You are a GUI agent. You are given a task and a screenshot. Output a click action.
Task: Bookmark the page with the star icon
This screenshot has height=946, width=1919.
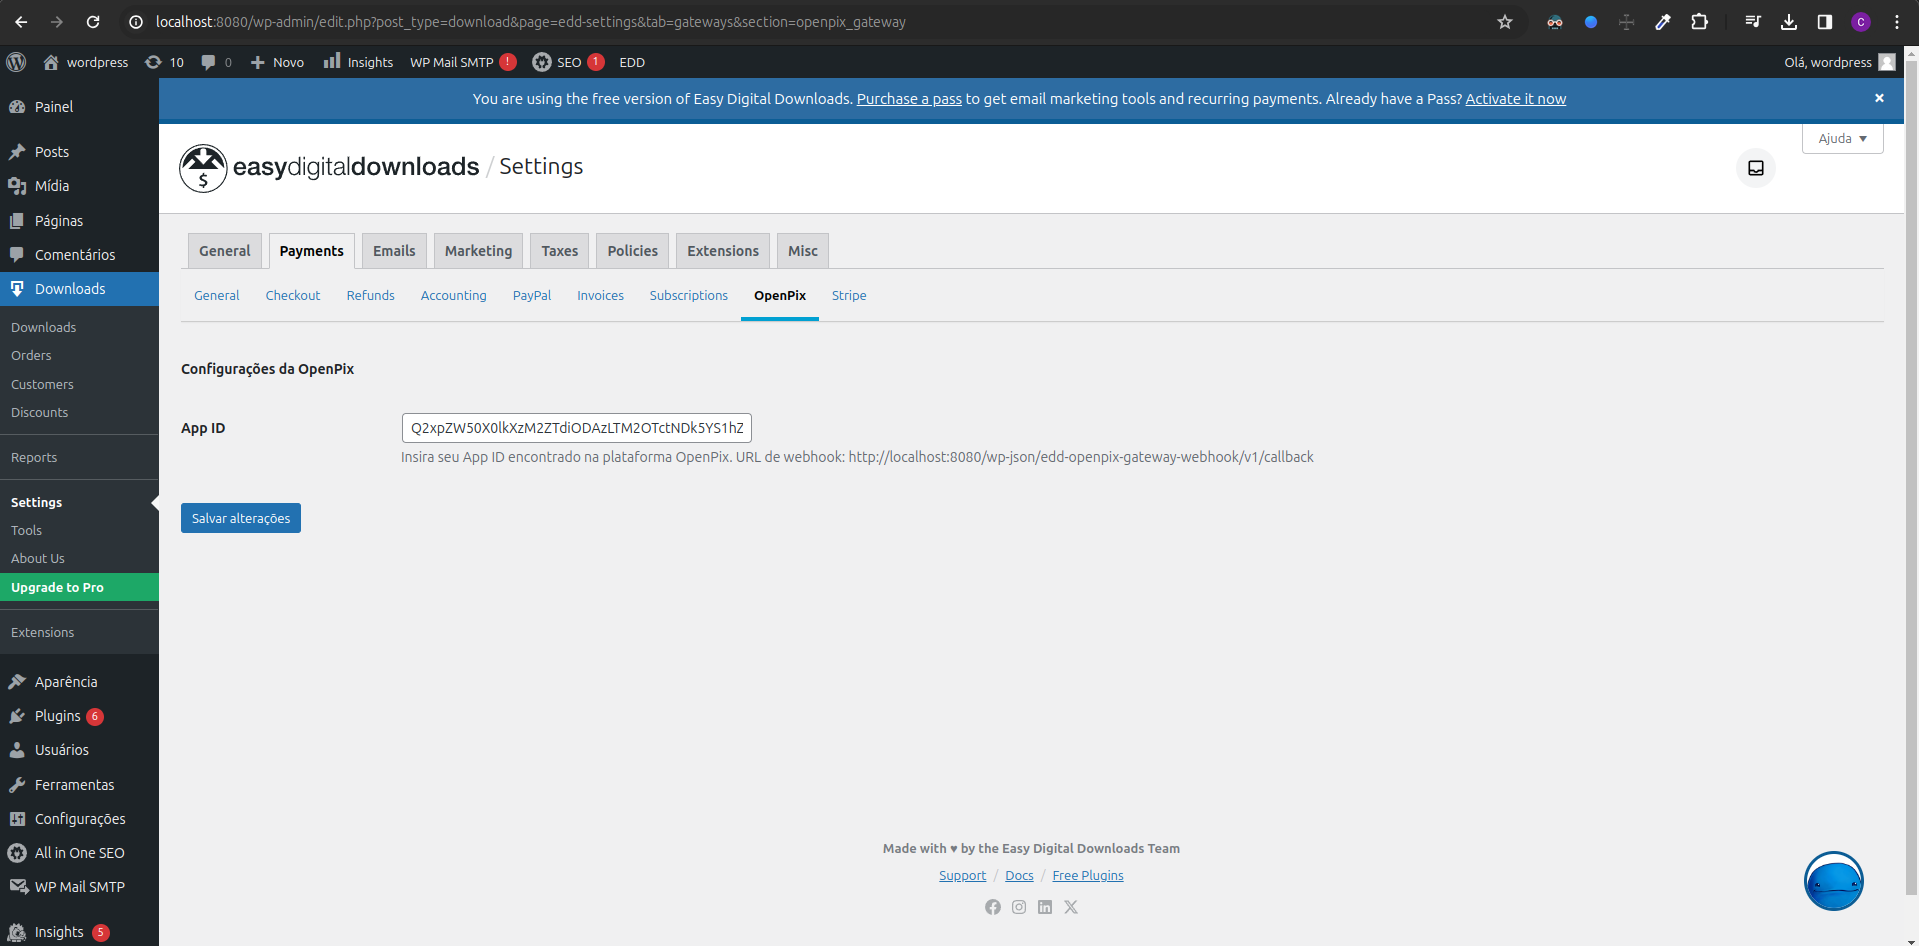pos(1504,21)
